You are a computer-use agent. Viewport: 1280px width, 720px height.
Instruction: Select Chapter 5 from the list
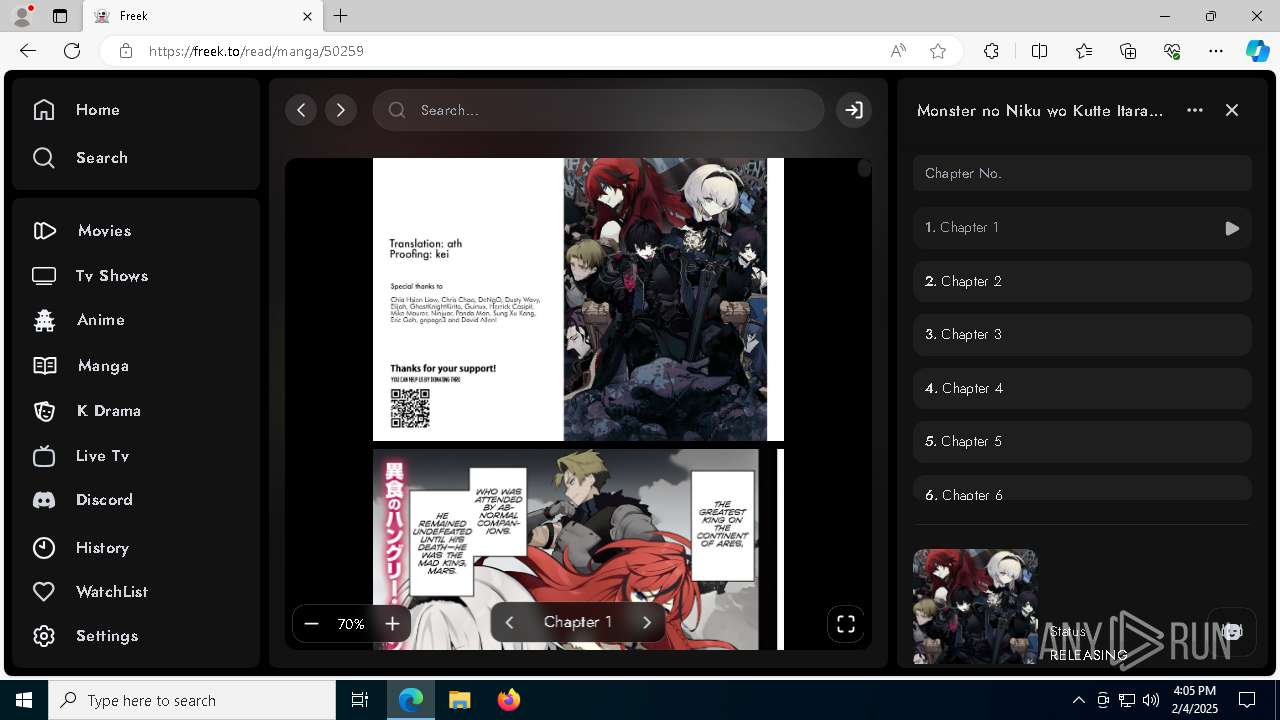[1082, 441]
